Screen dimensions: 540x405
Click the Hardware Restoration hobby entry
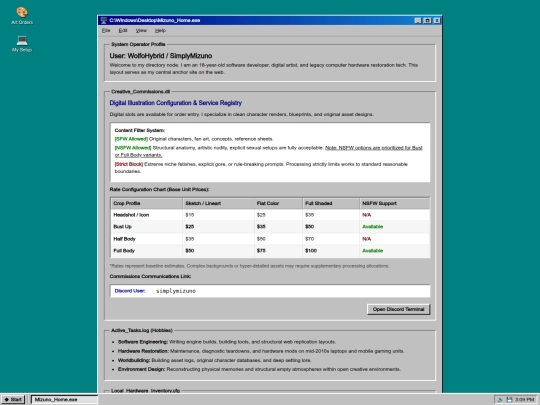(261, 351)
